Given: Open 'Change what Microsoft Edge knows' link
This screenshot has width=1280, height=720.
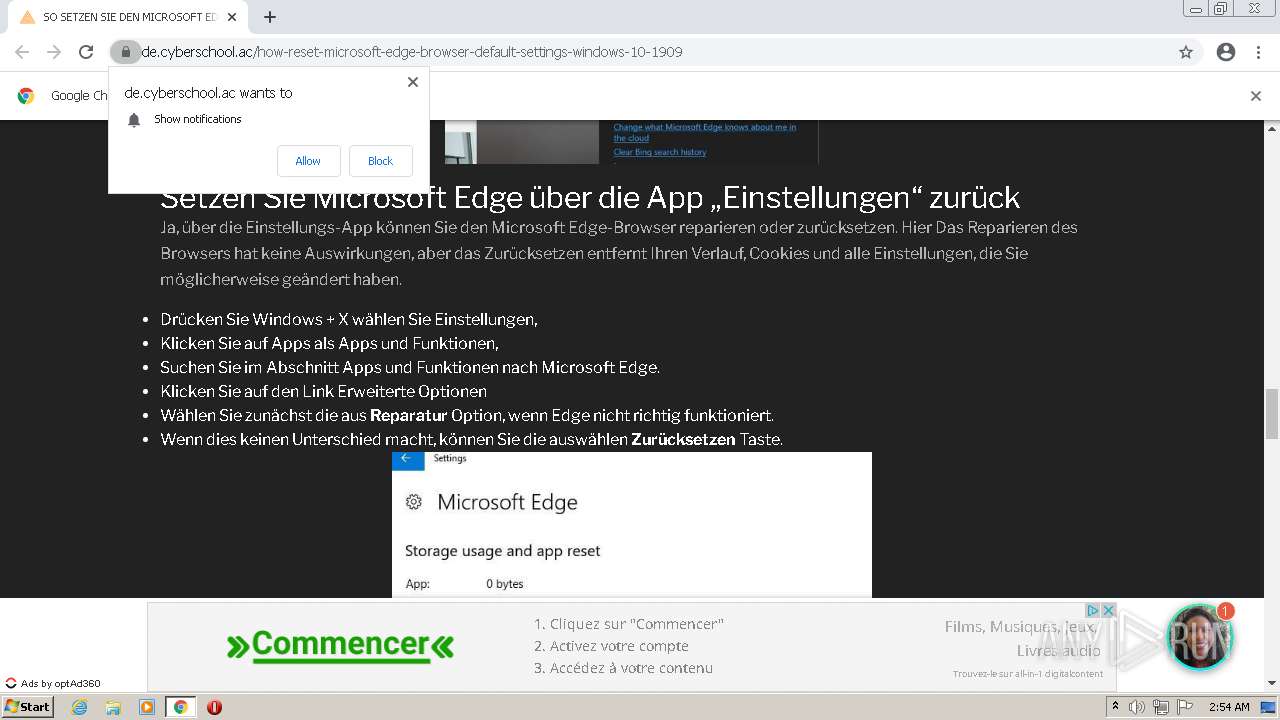Looking at the screenshot, I should point(705,132).
